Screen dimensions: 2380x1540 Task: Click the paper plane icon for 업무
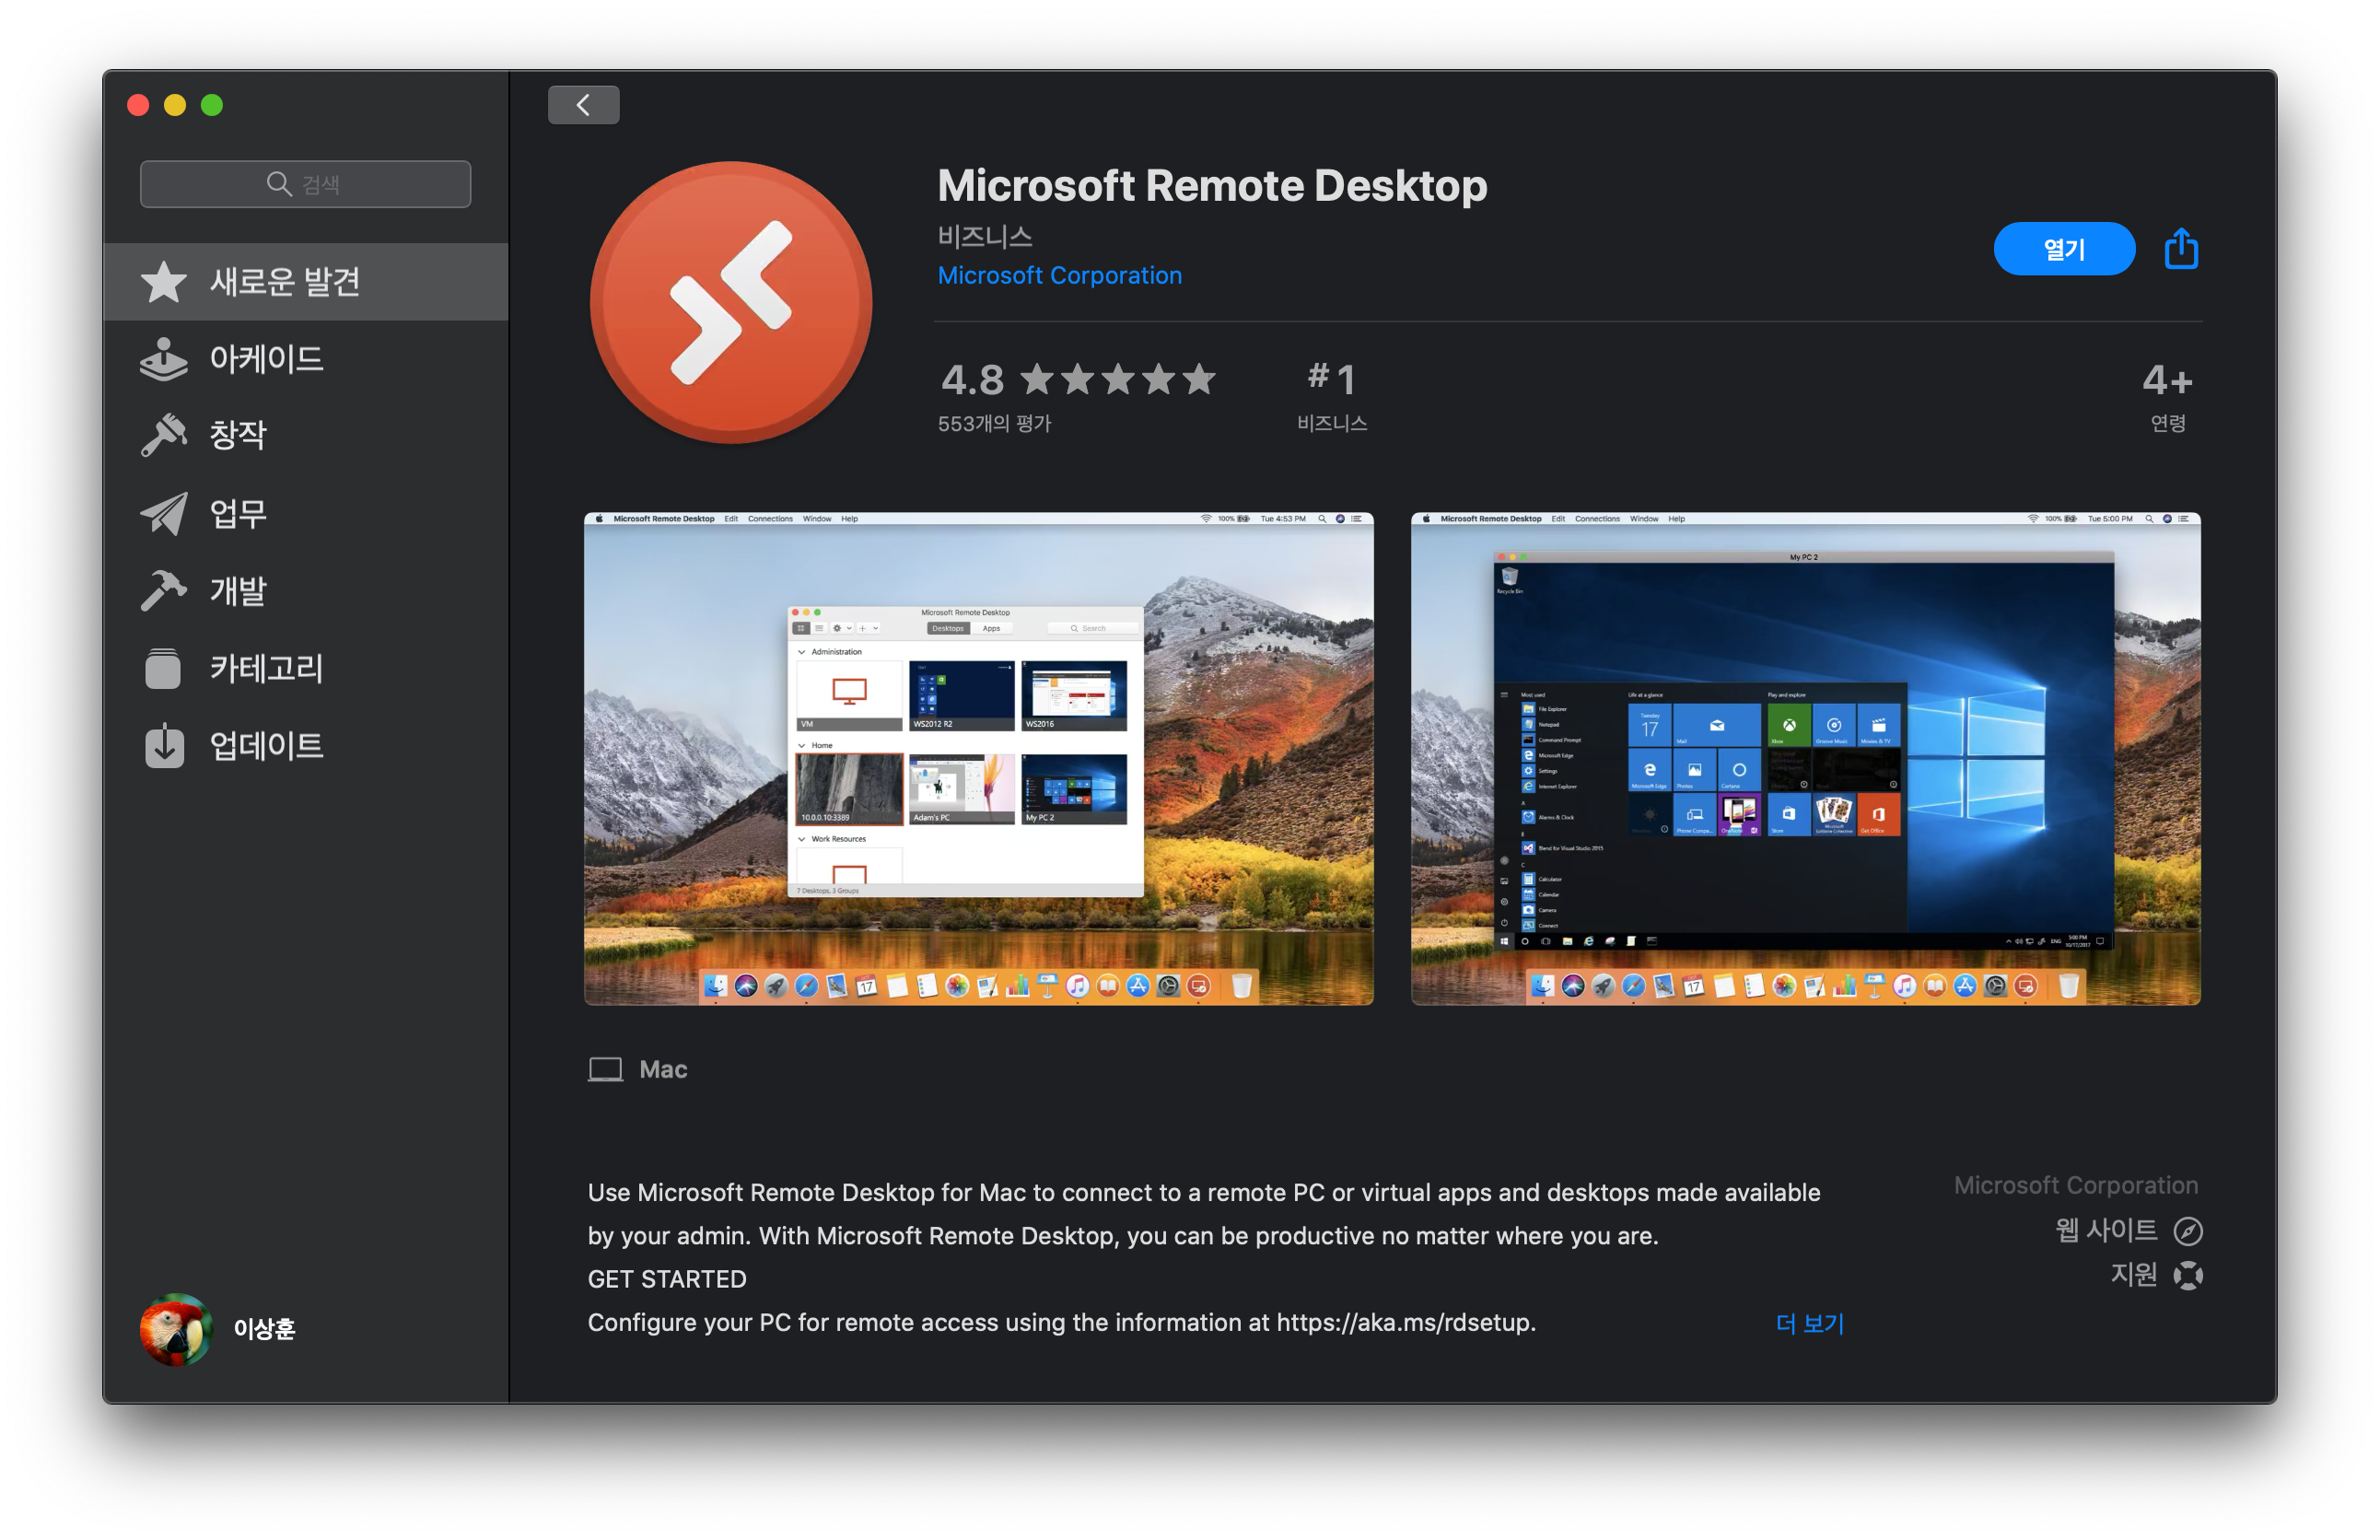point(163,513)
